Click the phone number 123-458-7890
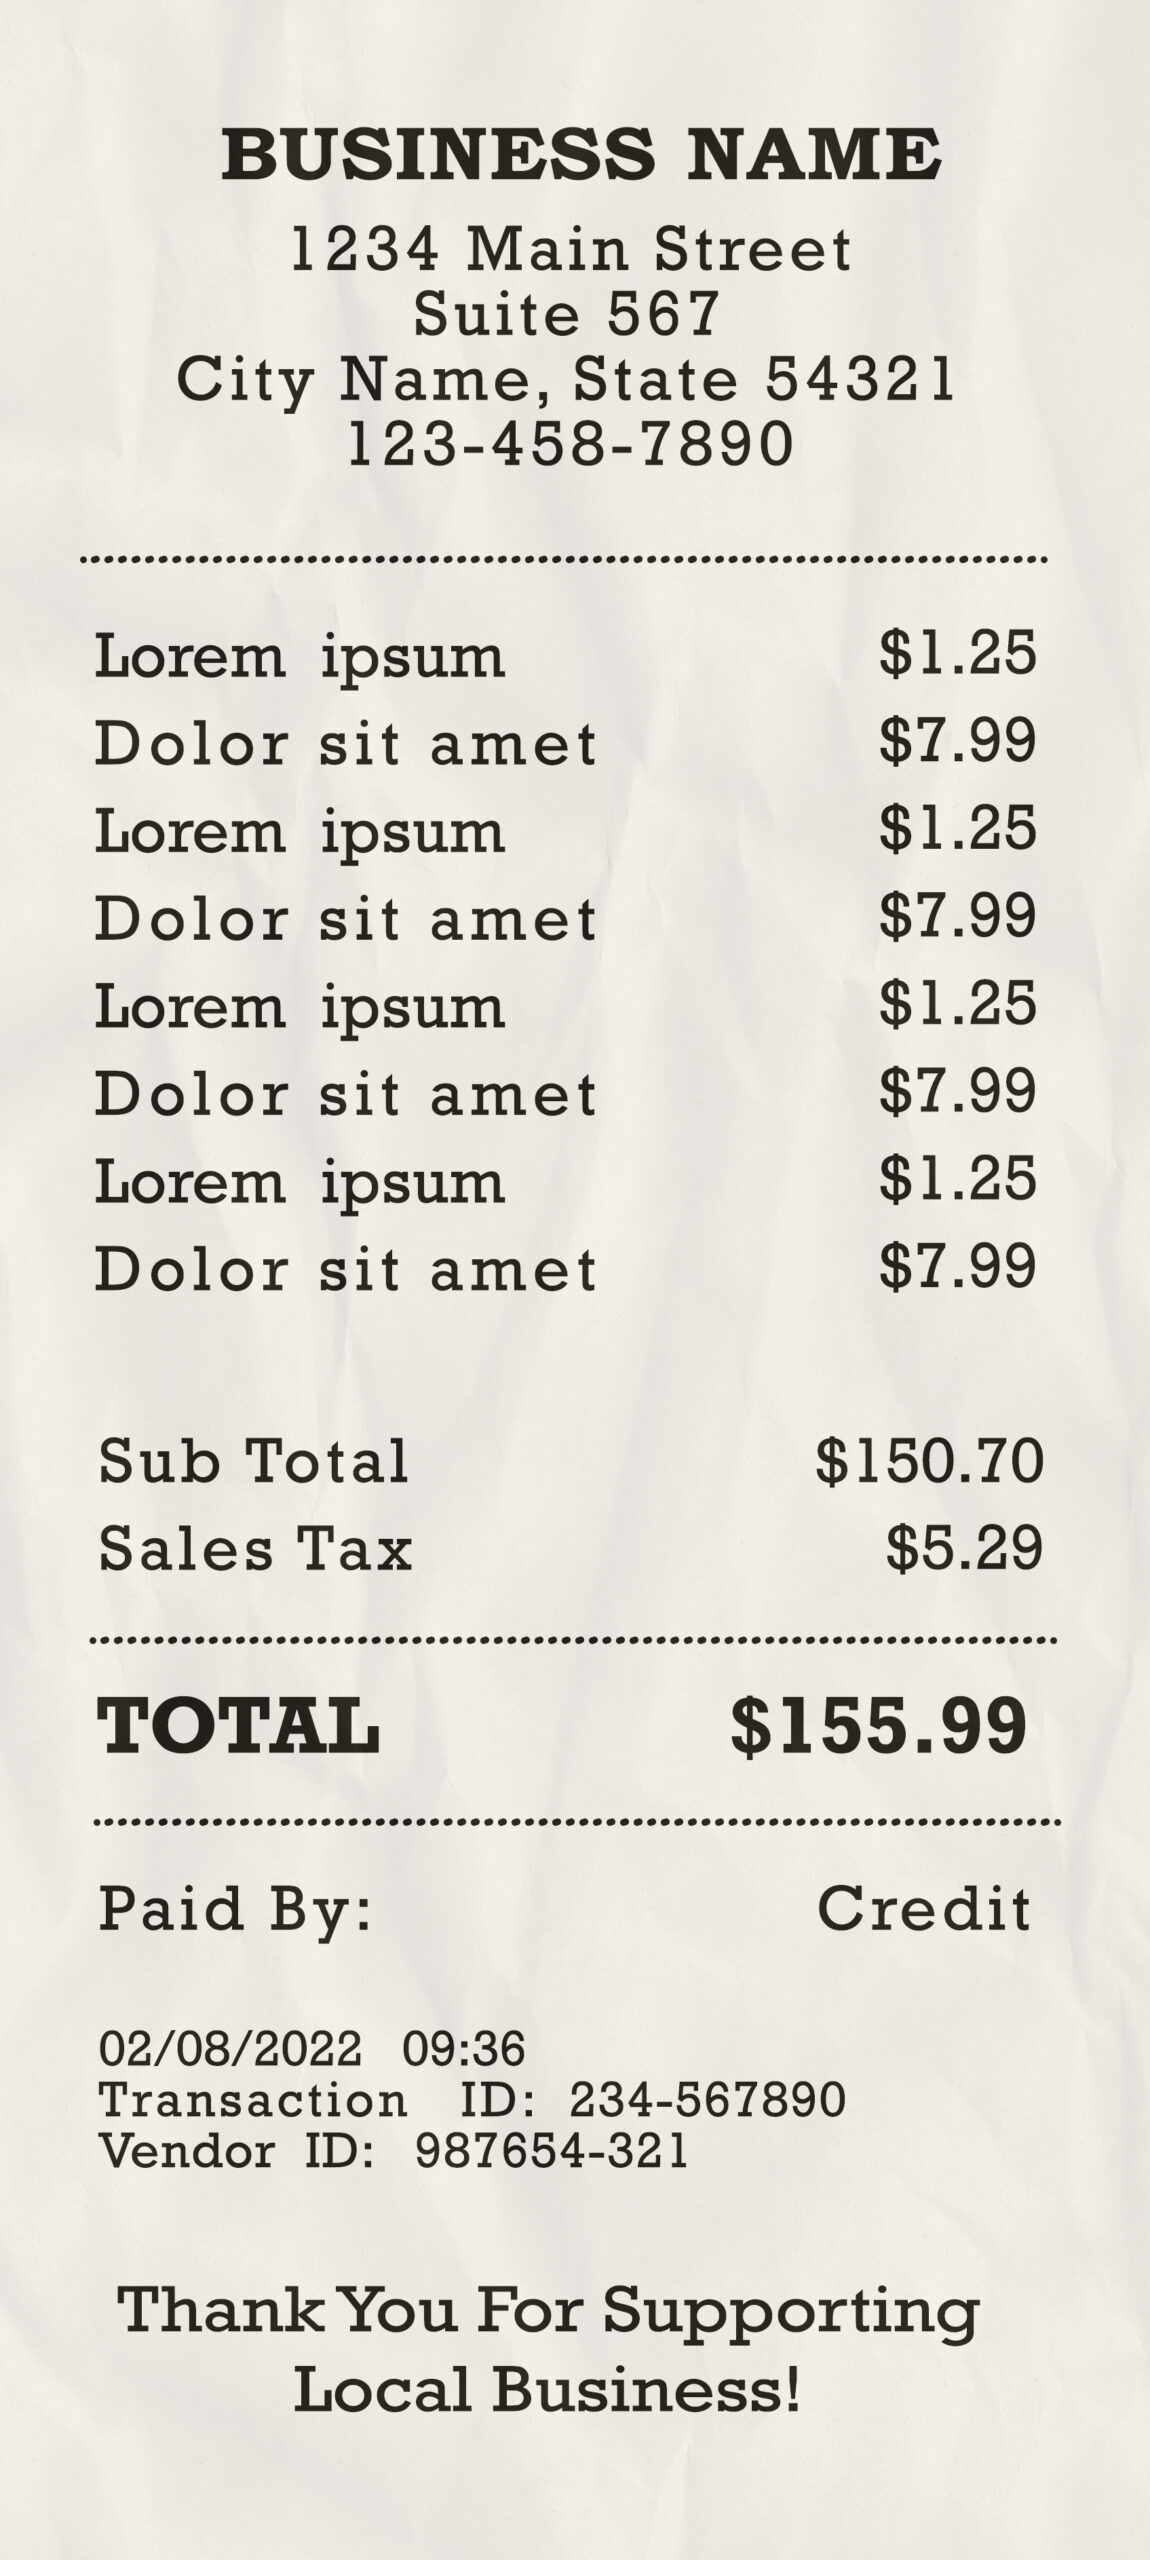This screenshot has height=2560, width=1150. point(570,444)
